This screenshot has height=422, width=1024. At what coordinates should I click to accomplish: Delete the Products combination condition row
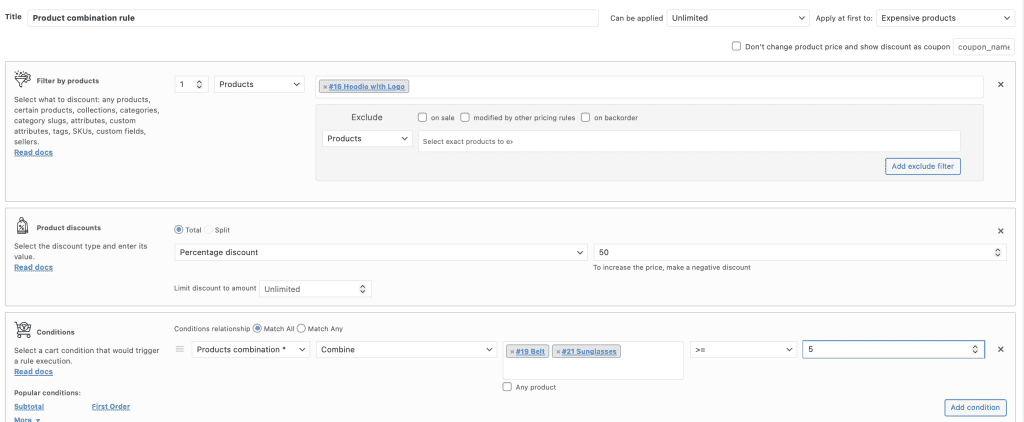(1001, 349)
